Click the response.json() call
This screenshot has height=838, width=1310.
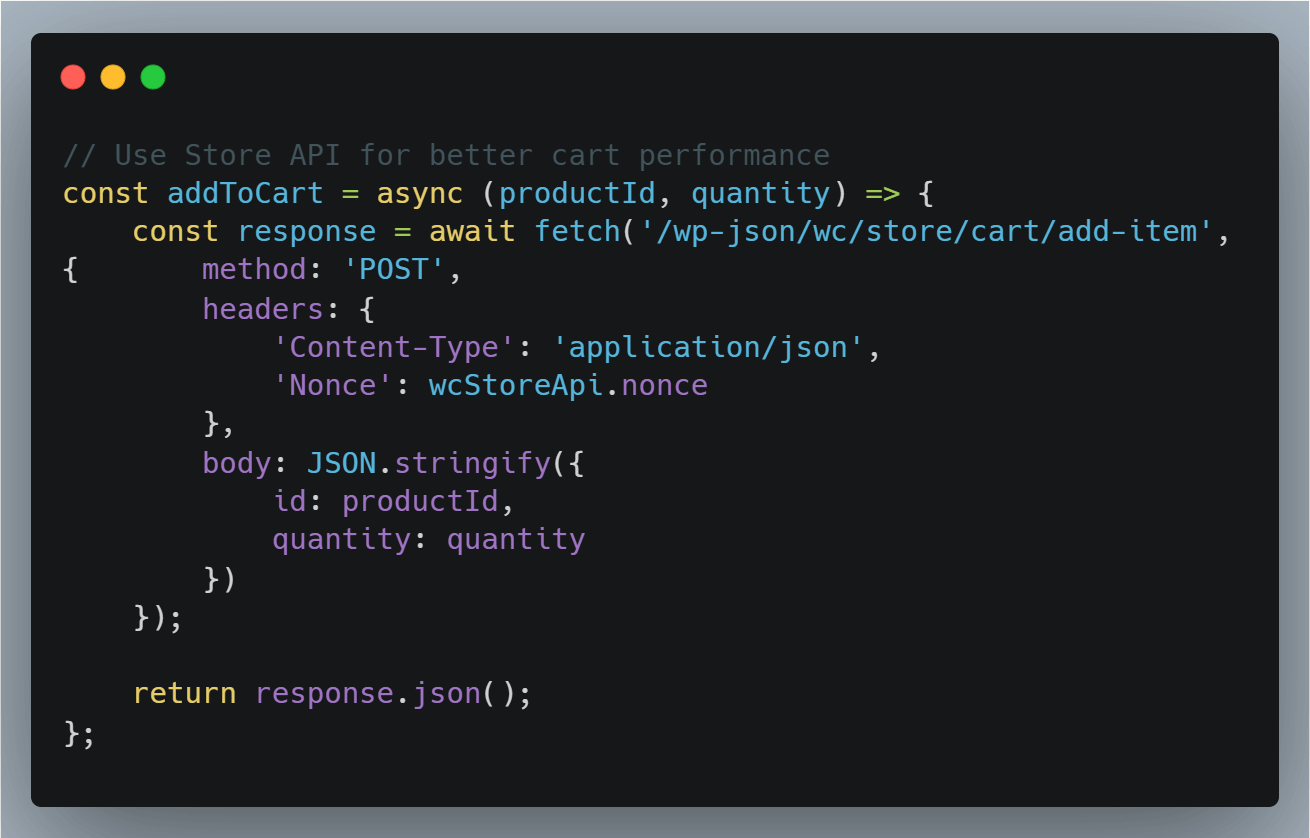(393, 694)
